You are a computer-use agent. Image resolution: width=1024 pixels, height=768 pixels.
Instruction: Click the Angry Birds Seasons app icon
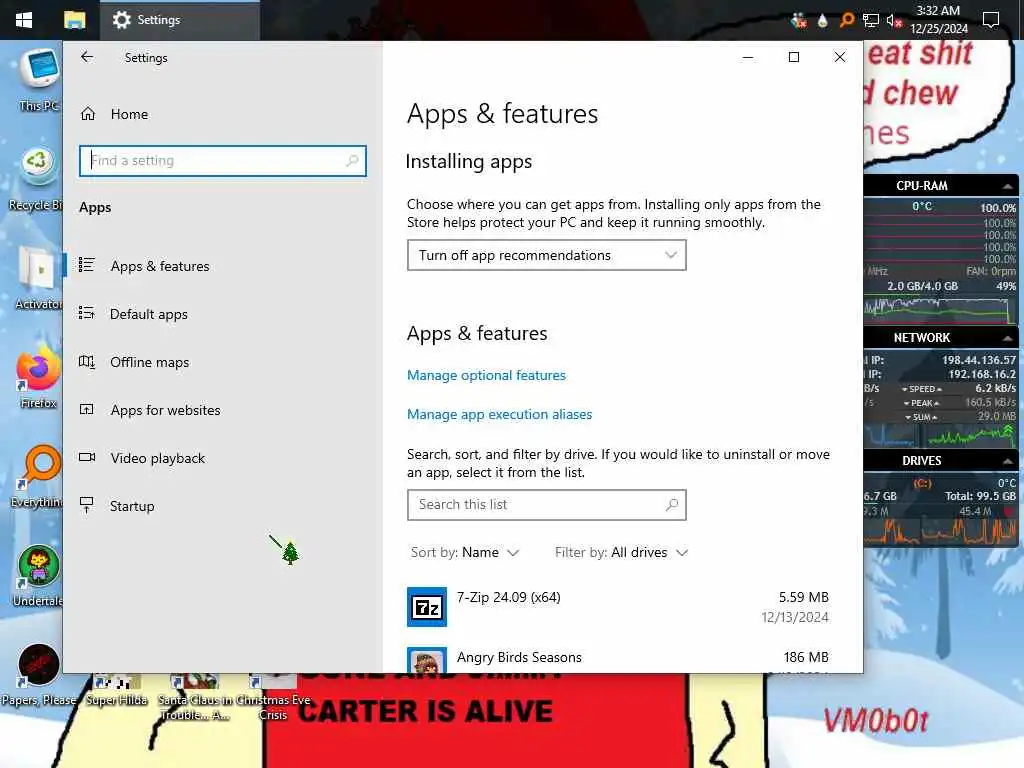pos(427,660)
